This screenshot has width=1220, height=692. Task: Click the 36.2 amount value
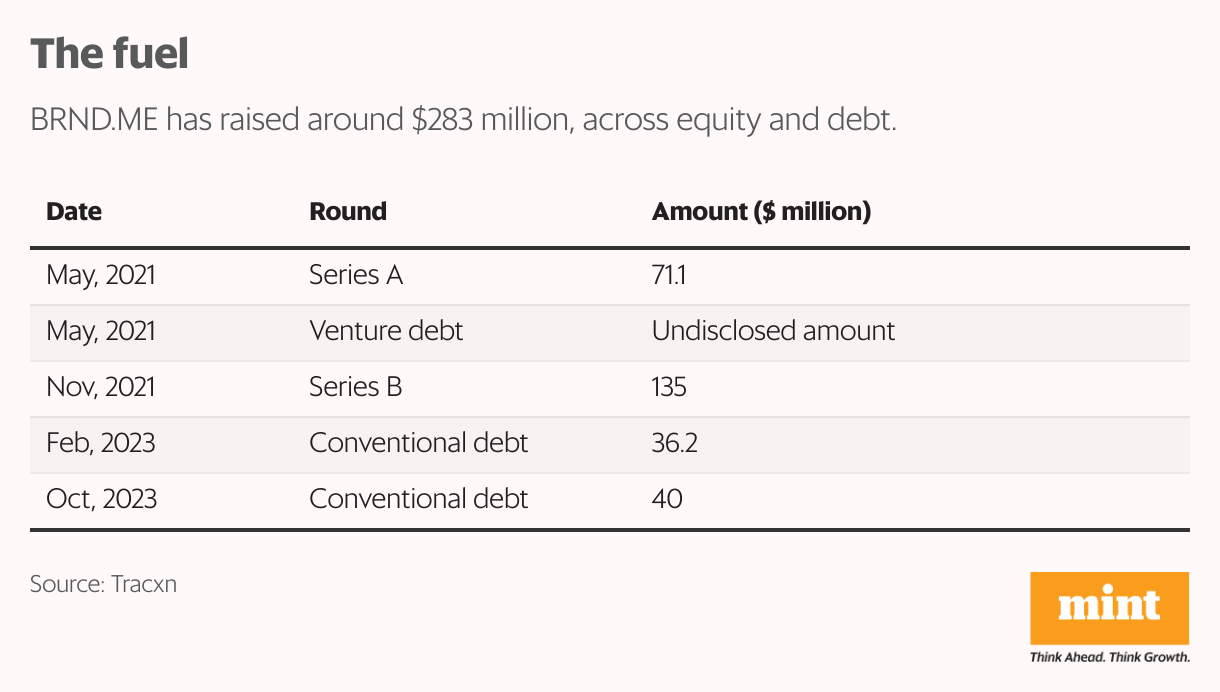pyautogui.click(x=674, y=442)
